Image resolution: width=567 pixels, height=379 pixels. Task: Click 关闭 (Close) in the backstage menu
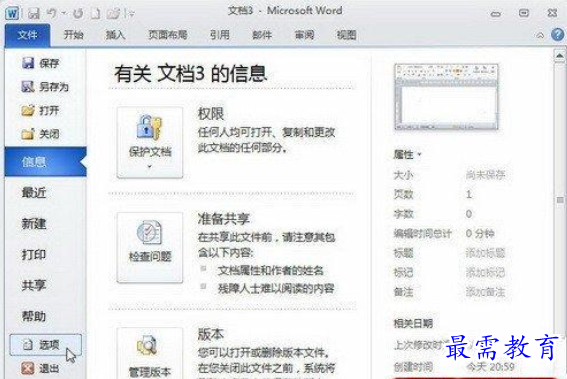click(40, 134)
